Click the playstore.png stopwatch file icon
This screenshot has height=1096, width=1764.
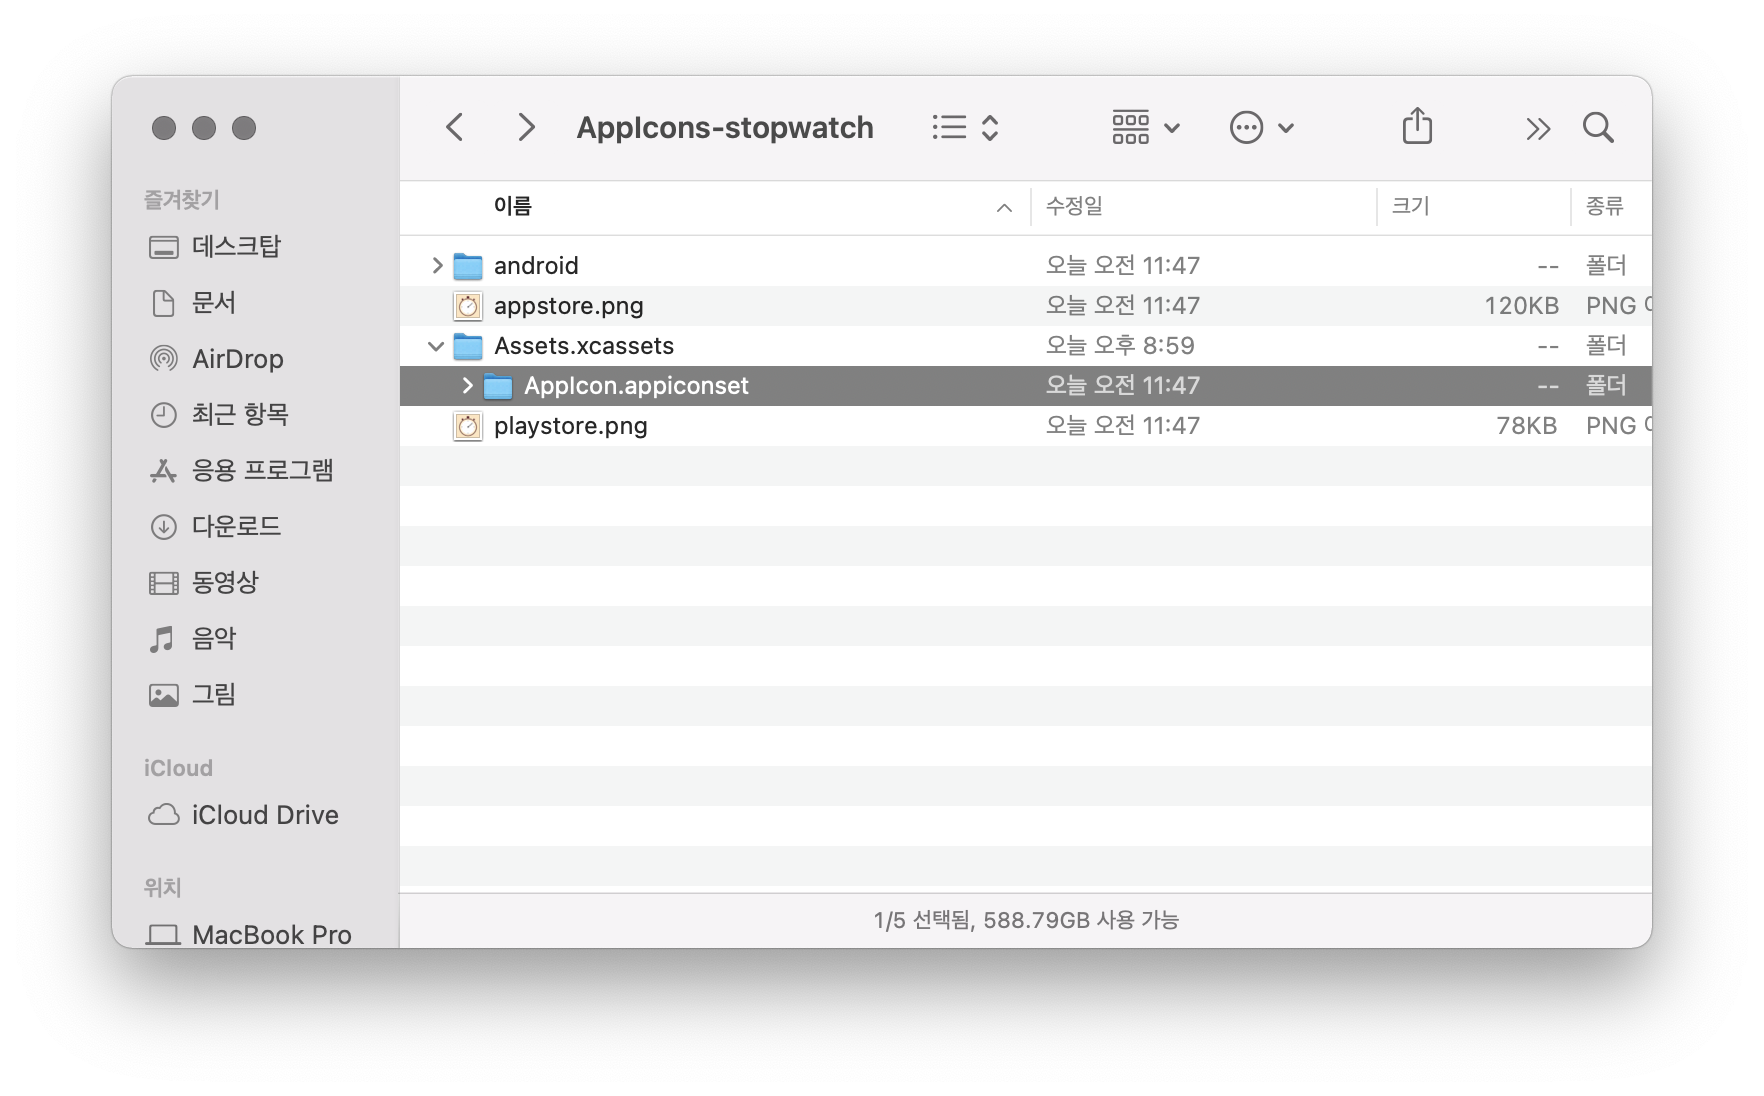[467, 426]
